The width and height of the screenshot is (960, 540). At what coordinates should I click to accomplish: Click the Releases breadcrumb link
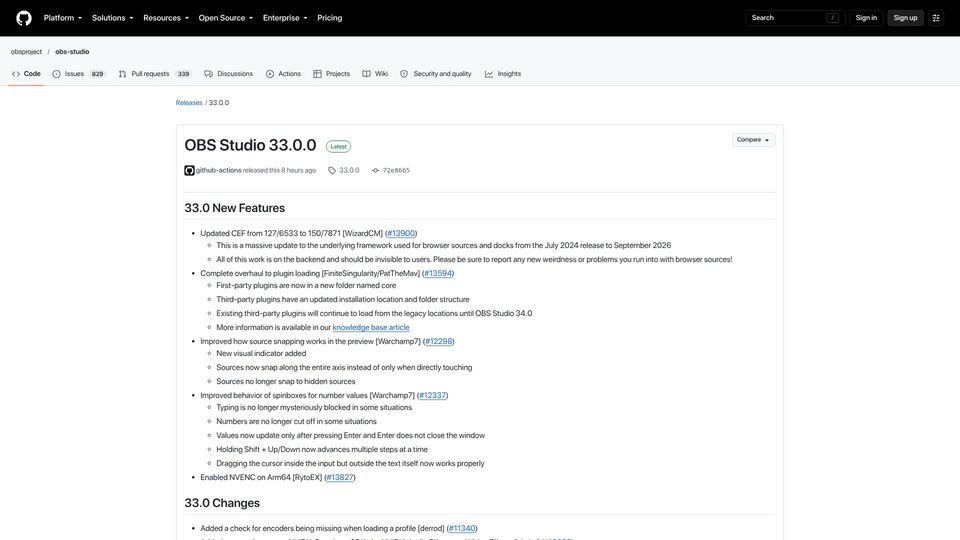189,103
